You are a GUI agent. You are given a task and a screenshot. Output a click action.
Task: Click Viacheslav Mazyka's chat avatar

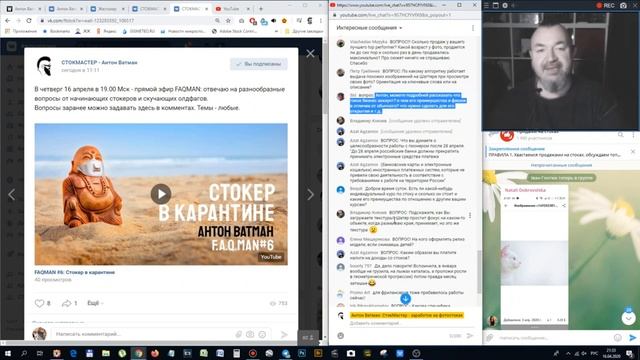click(341, 44)
